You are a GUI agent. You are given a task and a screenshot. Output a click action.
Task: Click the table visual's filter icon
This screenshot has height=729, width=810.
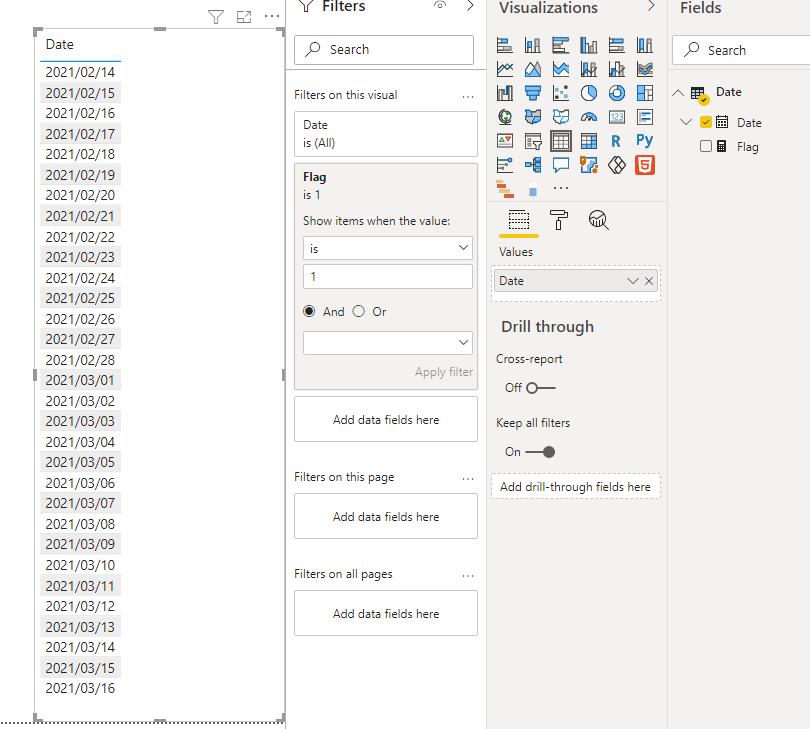pyautogui.click(x=216, y=17)
